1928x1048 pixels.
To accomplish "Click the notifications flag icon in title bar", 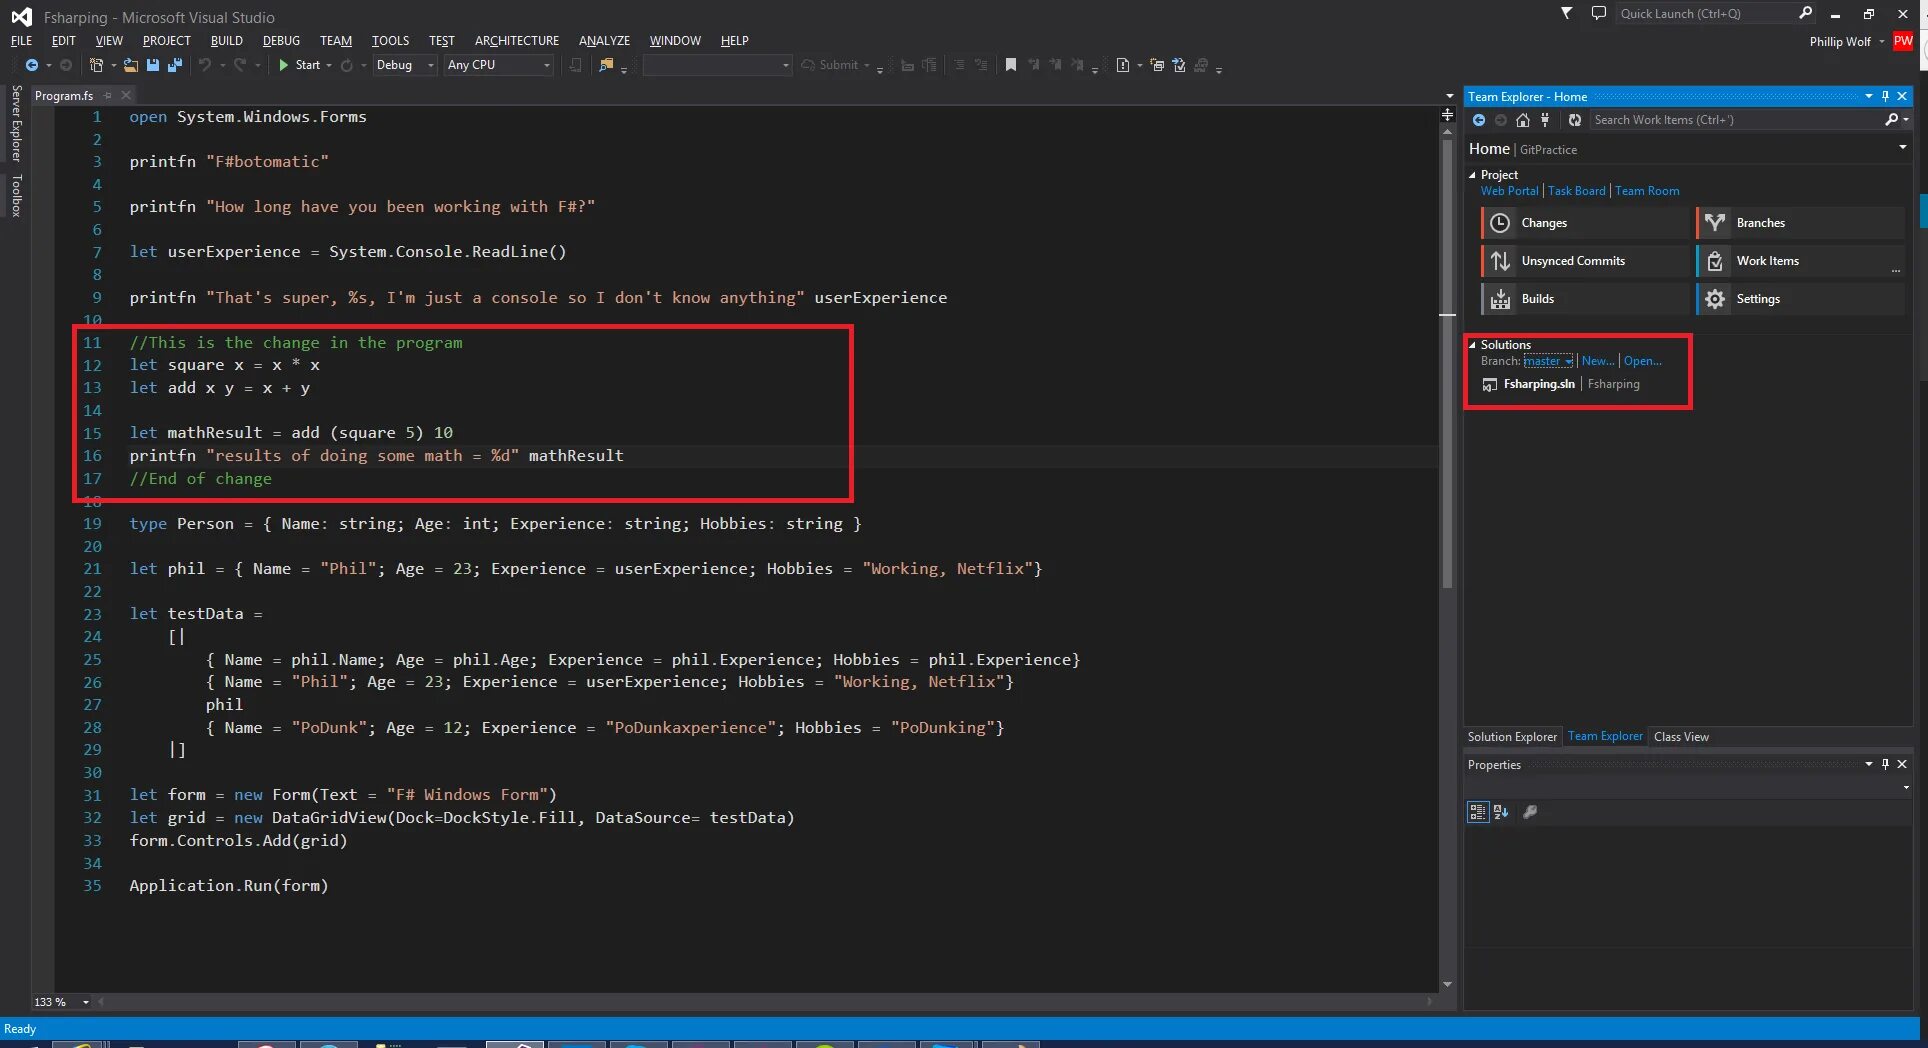I will pos(1567,13).
